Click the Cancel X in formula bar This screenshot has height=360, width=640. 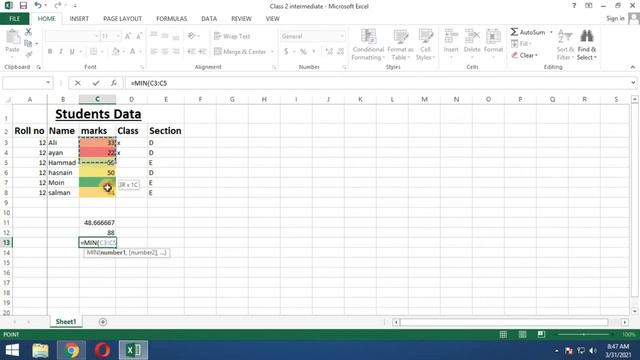click(78, 83)
